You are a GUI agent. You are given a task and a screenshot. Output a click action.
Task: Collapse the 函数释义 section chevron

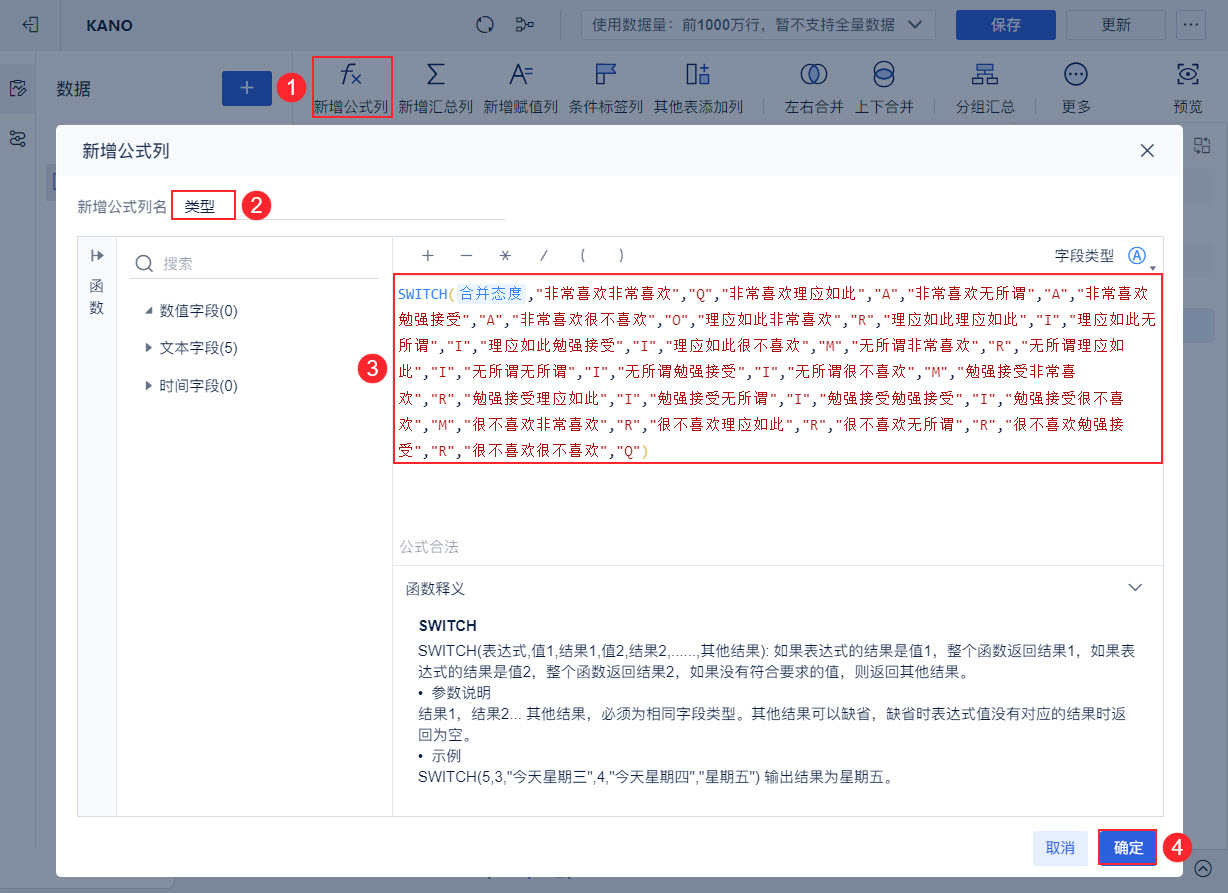[x=1135, y=588]
